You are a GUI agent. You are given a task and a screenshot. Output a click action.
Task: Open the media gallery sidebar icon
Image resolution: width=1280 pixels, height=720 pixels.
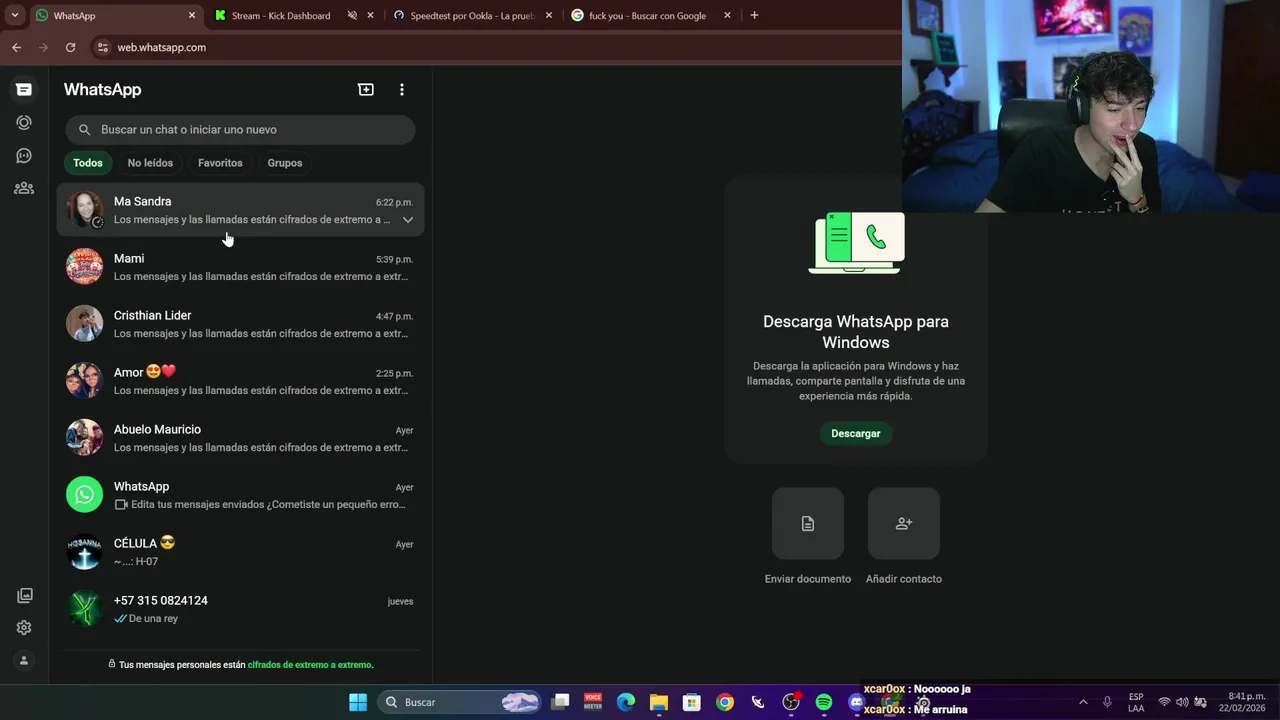(x=24, y=595)
